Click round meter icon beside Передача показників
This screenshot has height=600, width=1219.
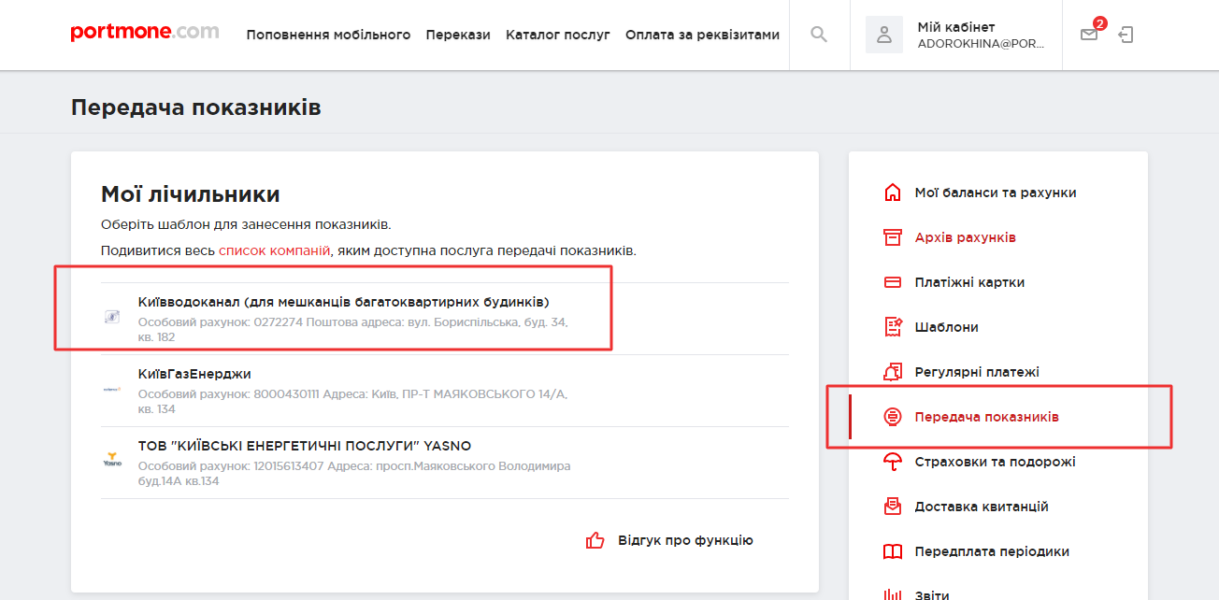coord(893,417)
